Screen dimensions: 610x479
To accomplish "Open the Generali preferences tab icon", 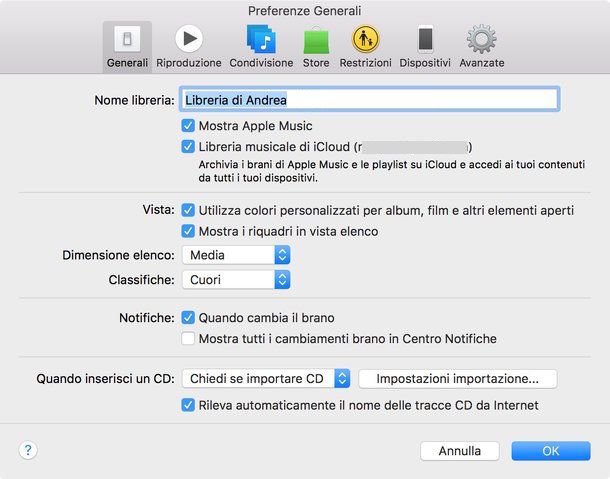I will (127, 39).
